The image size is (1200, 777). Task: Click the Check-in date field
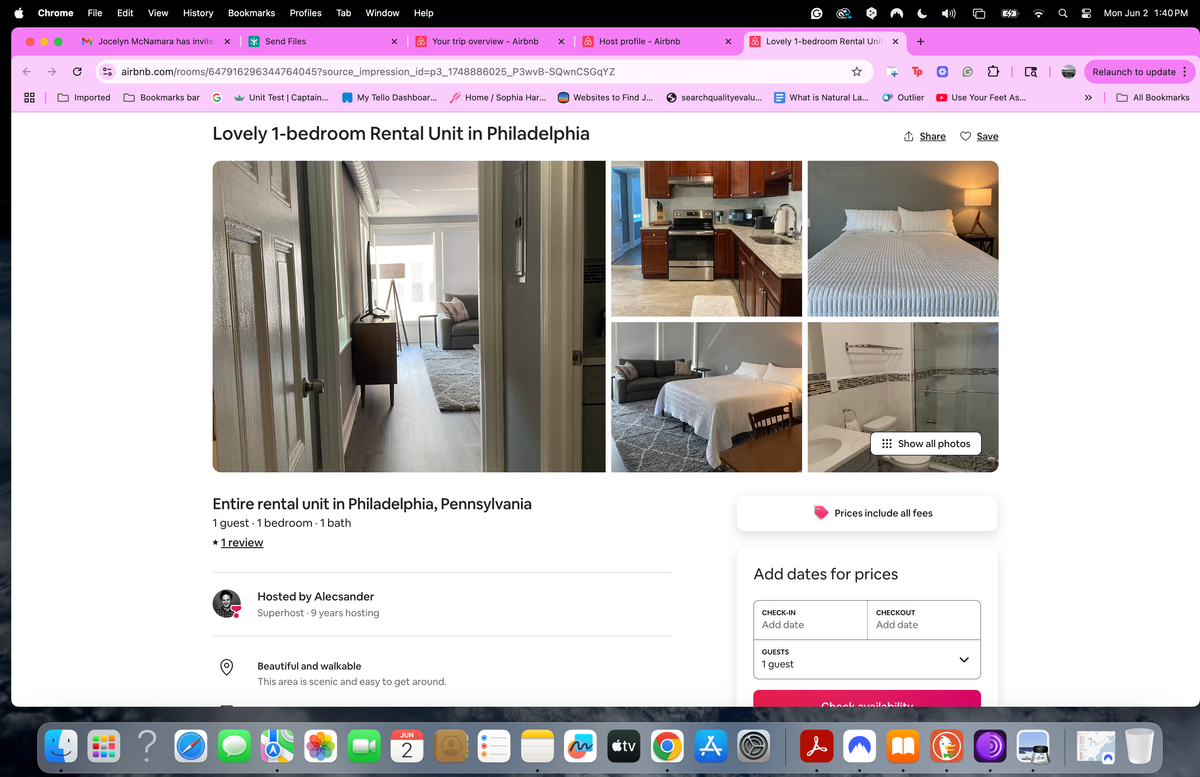point(809,619)
